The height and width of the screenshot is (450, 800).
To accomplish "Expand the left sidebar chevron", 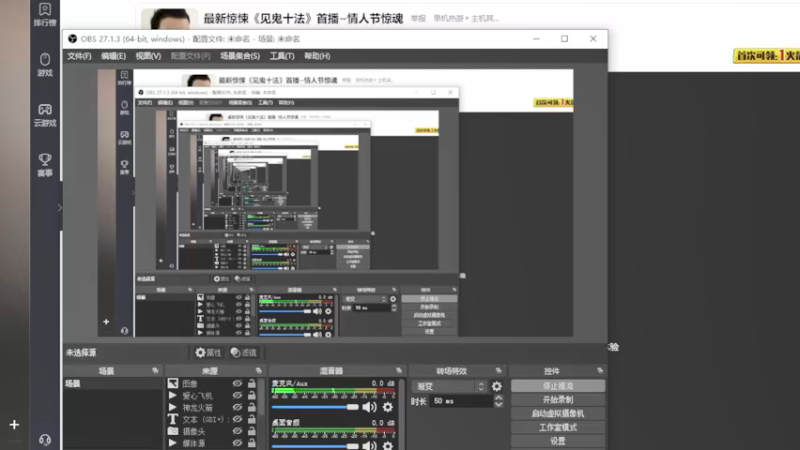I will pyautogui.click(x=59, y=208).
